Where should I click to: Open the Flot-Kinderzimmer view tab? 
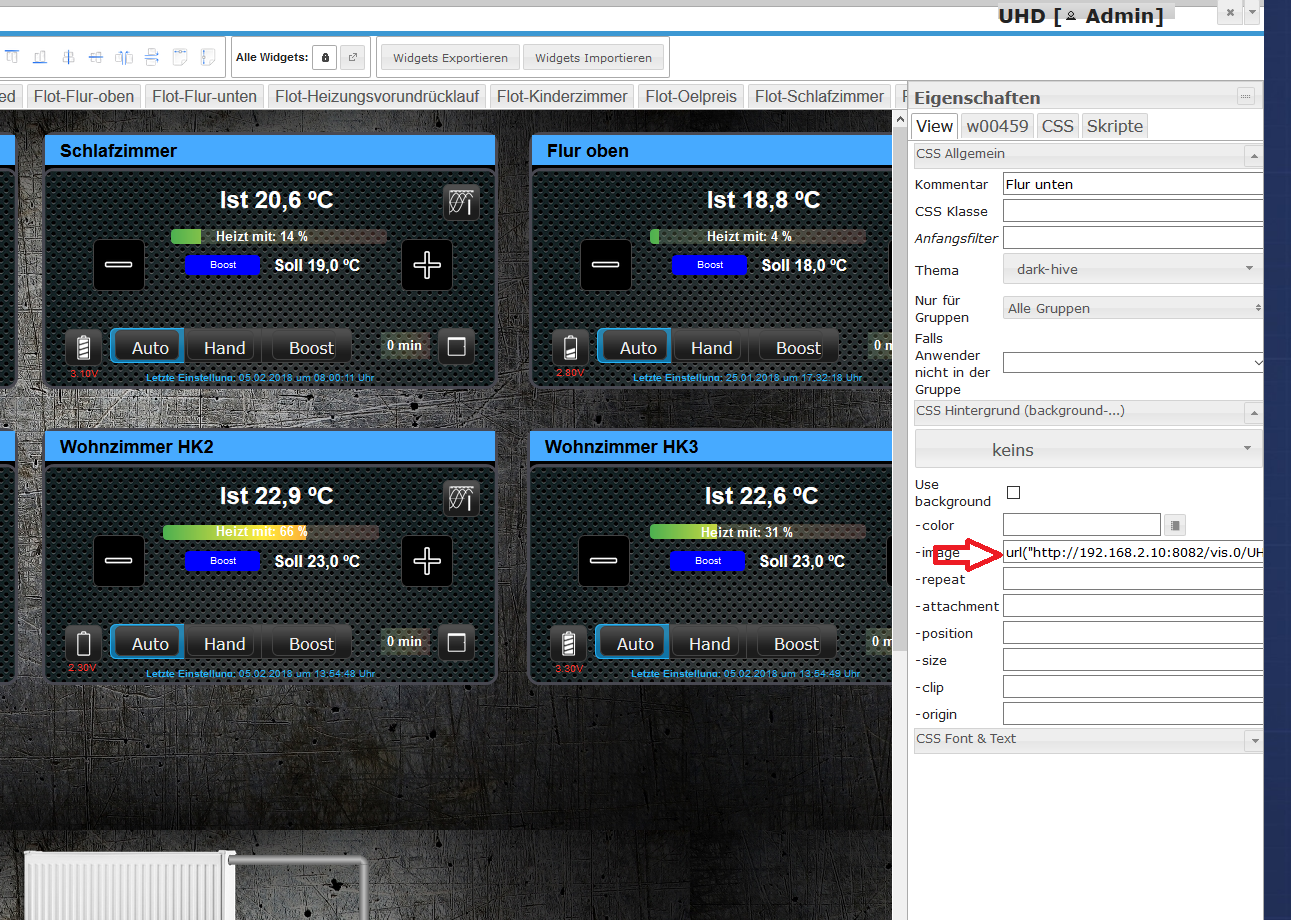pyautogui.click(x=562, y=96)
